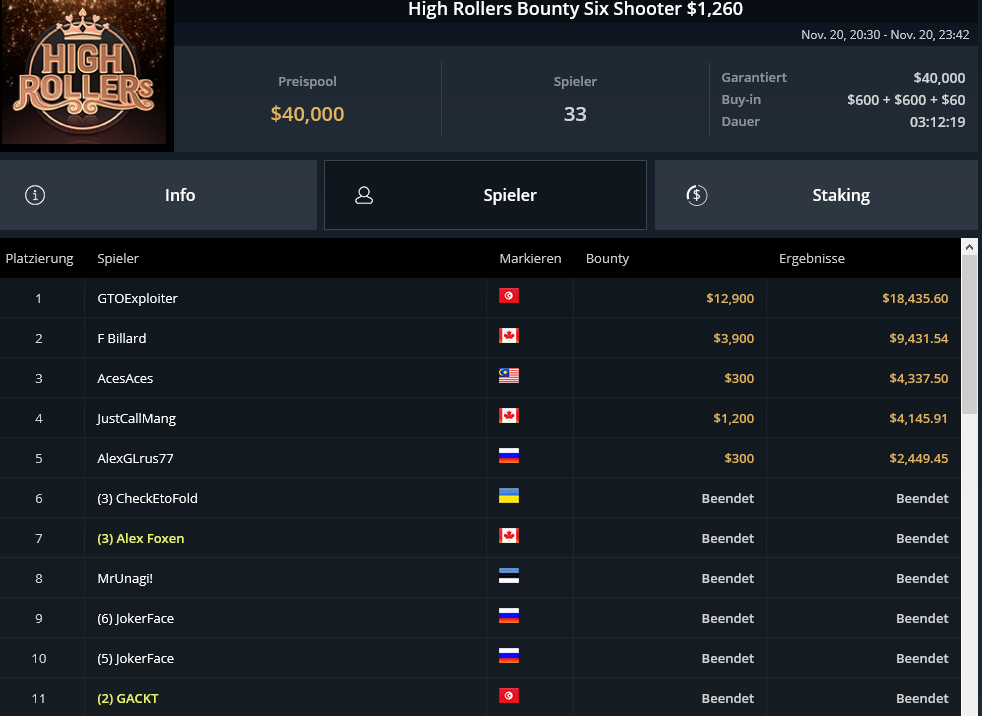
Task: Click the player silhouette icon on Spieler tab
Action: [x=364, y=195]
